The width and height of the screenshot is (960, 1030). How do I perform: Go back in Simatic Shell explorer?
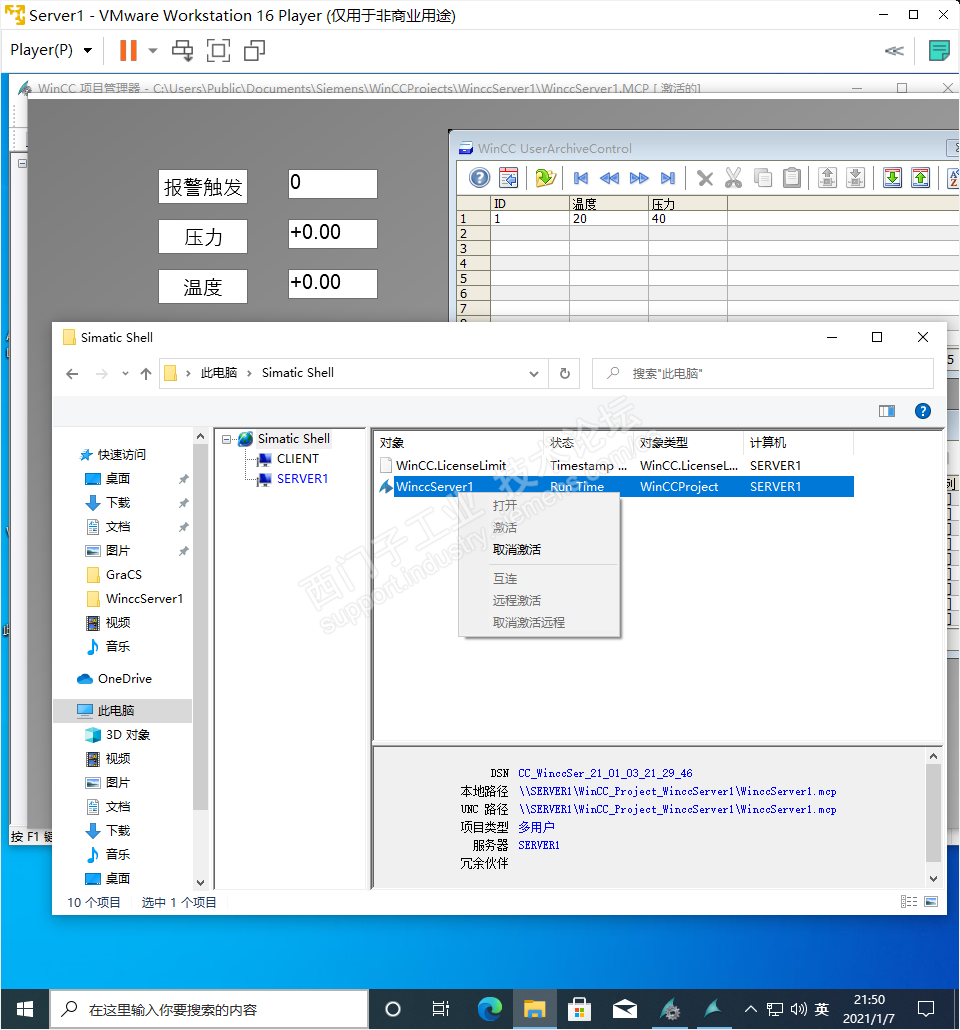(72, 374)
